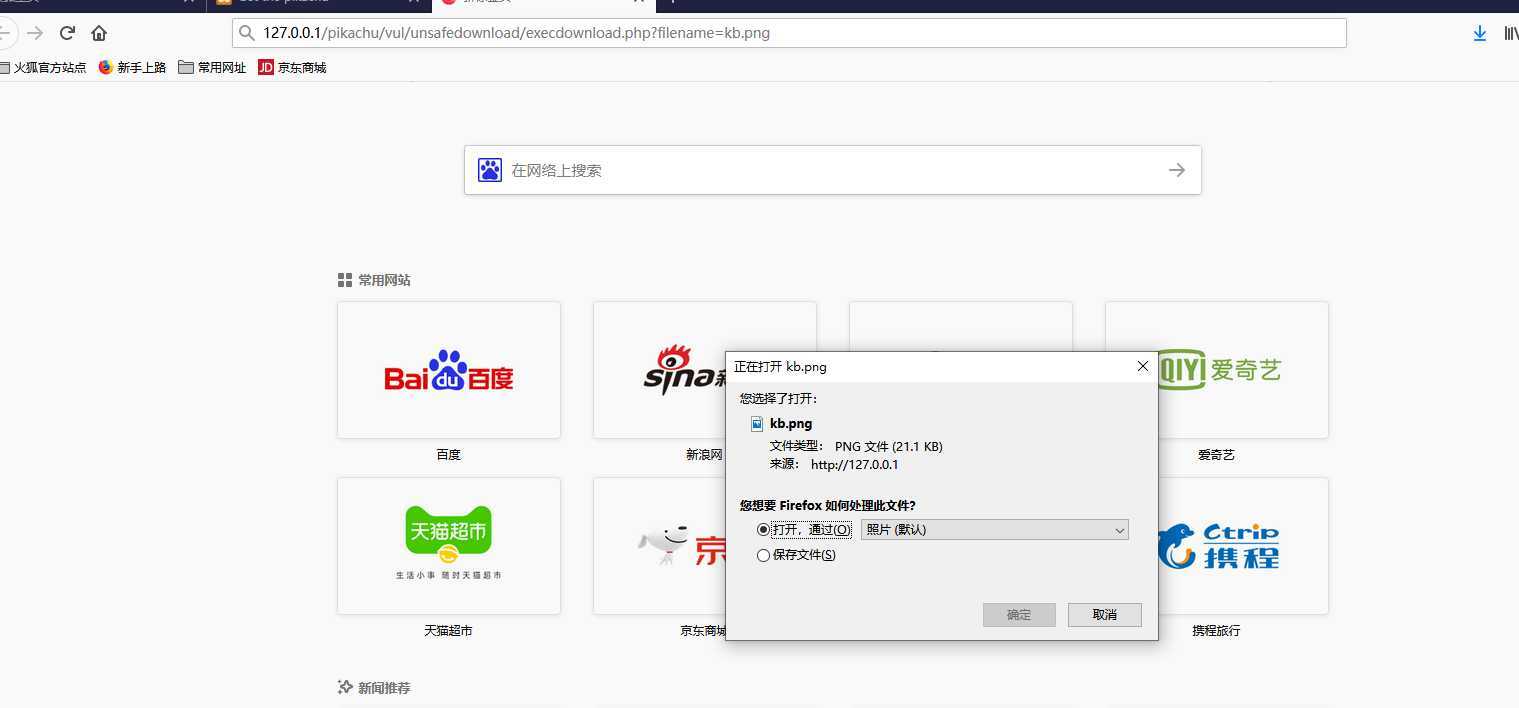1519x708 pixels.
Task: Select 打开，通过 radio option
Action: [764, 530]
